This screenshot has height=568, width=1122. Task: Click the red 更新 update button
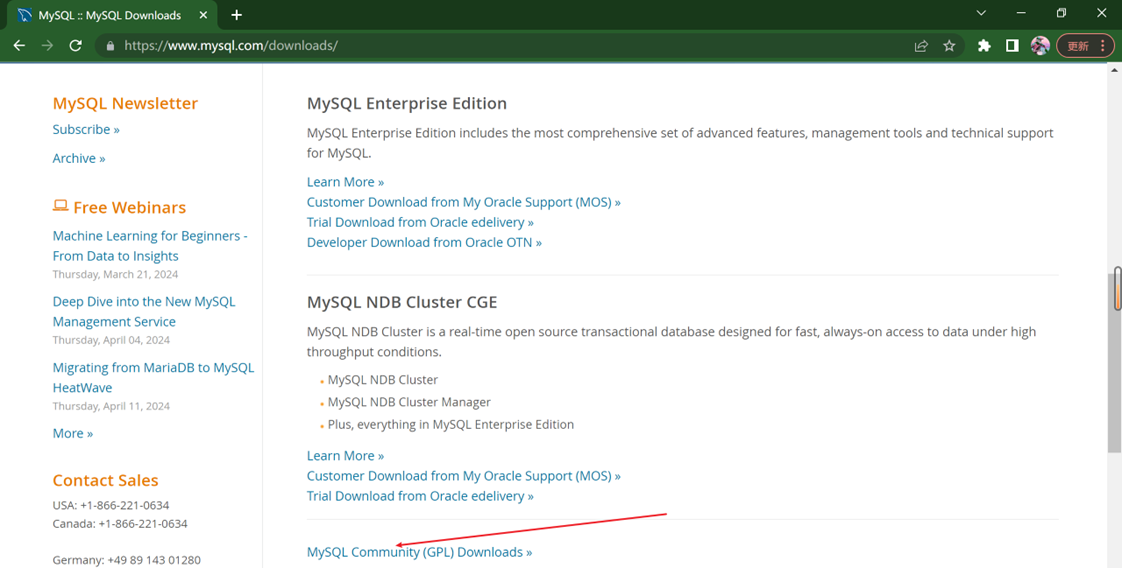pos(1085,46)
